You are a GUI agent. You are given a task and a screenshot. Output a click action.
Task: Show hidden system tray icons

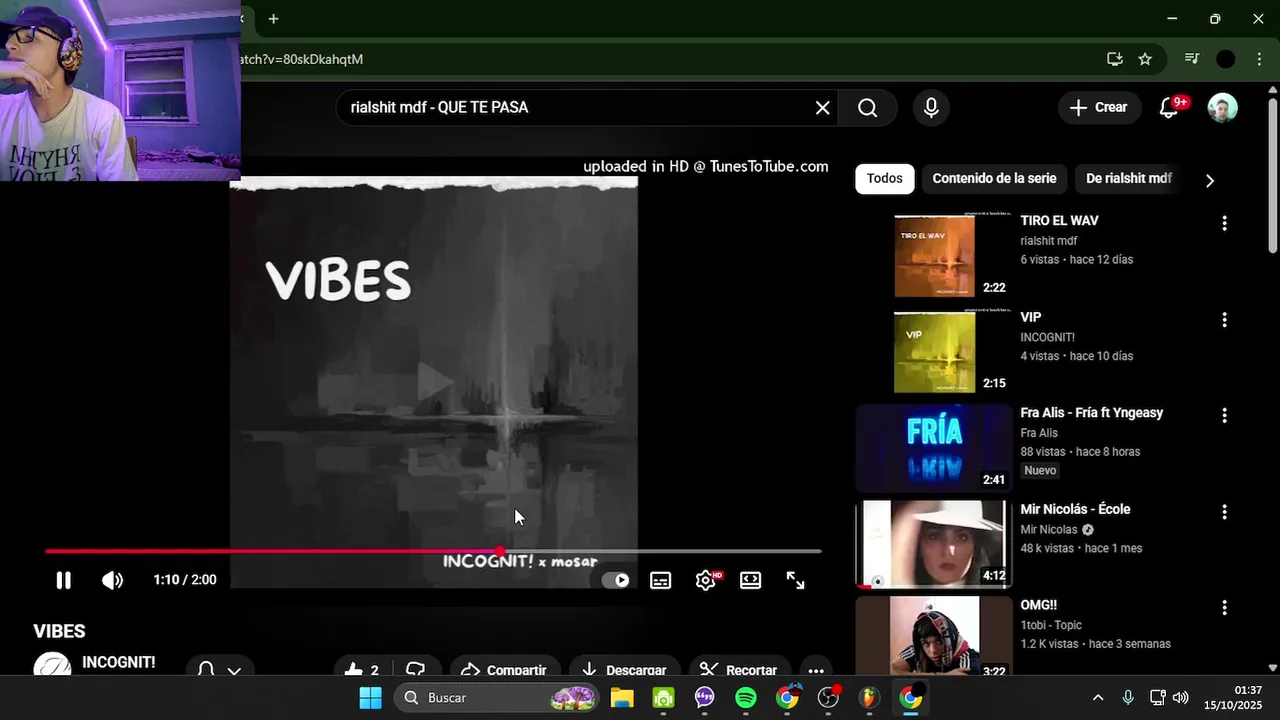tap(1098, 698)
